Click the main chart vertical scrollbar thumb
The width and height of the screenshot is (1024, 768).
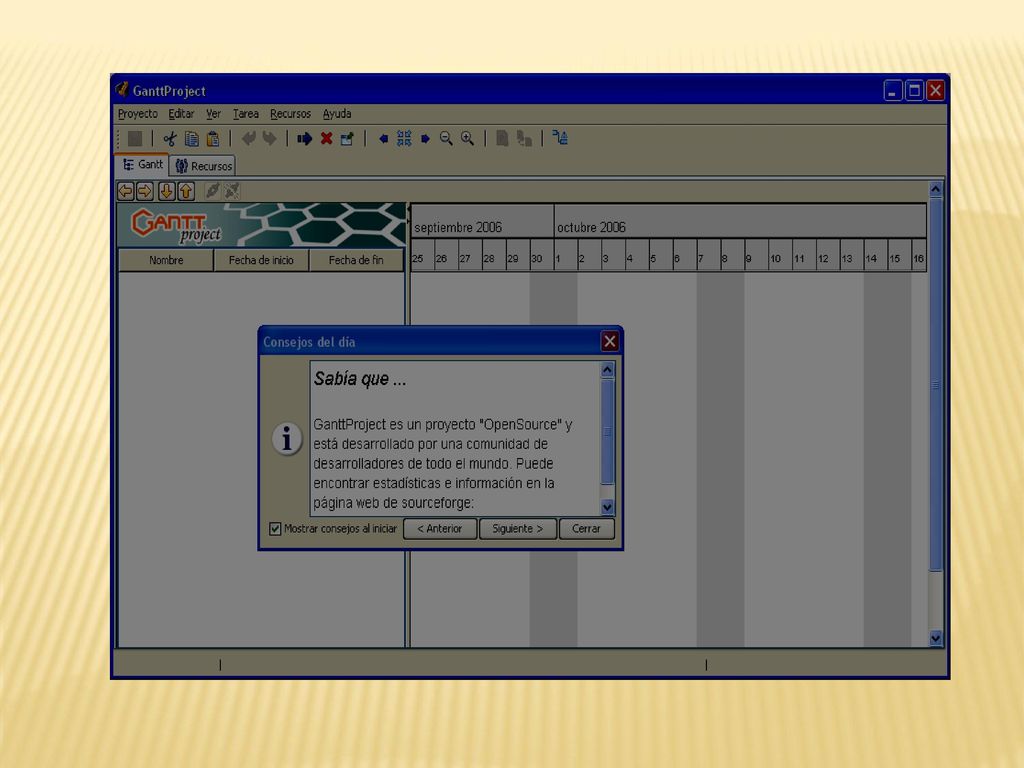(x=936, y=385)
